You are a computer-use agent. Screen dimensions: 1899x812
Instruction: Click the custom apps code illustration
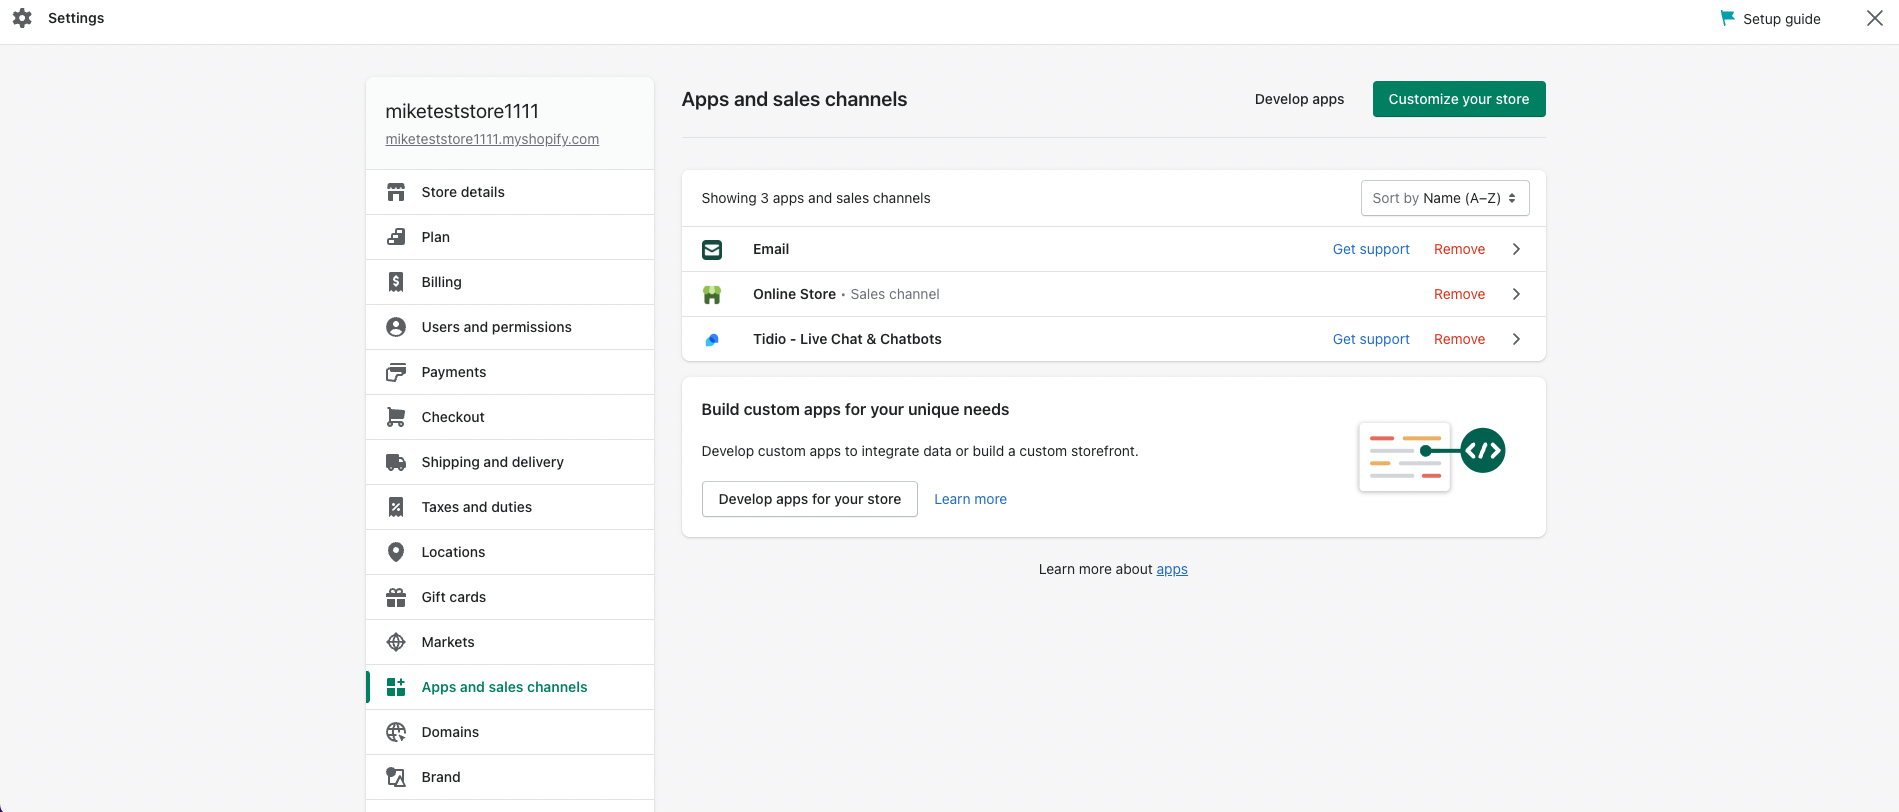(x=1432, y=456)
